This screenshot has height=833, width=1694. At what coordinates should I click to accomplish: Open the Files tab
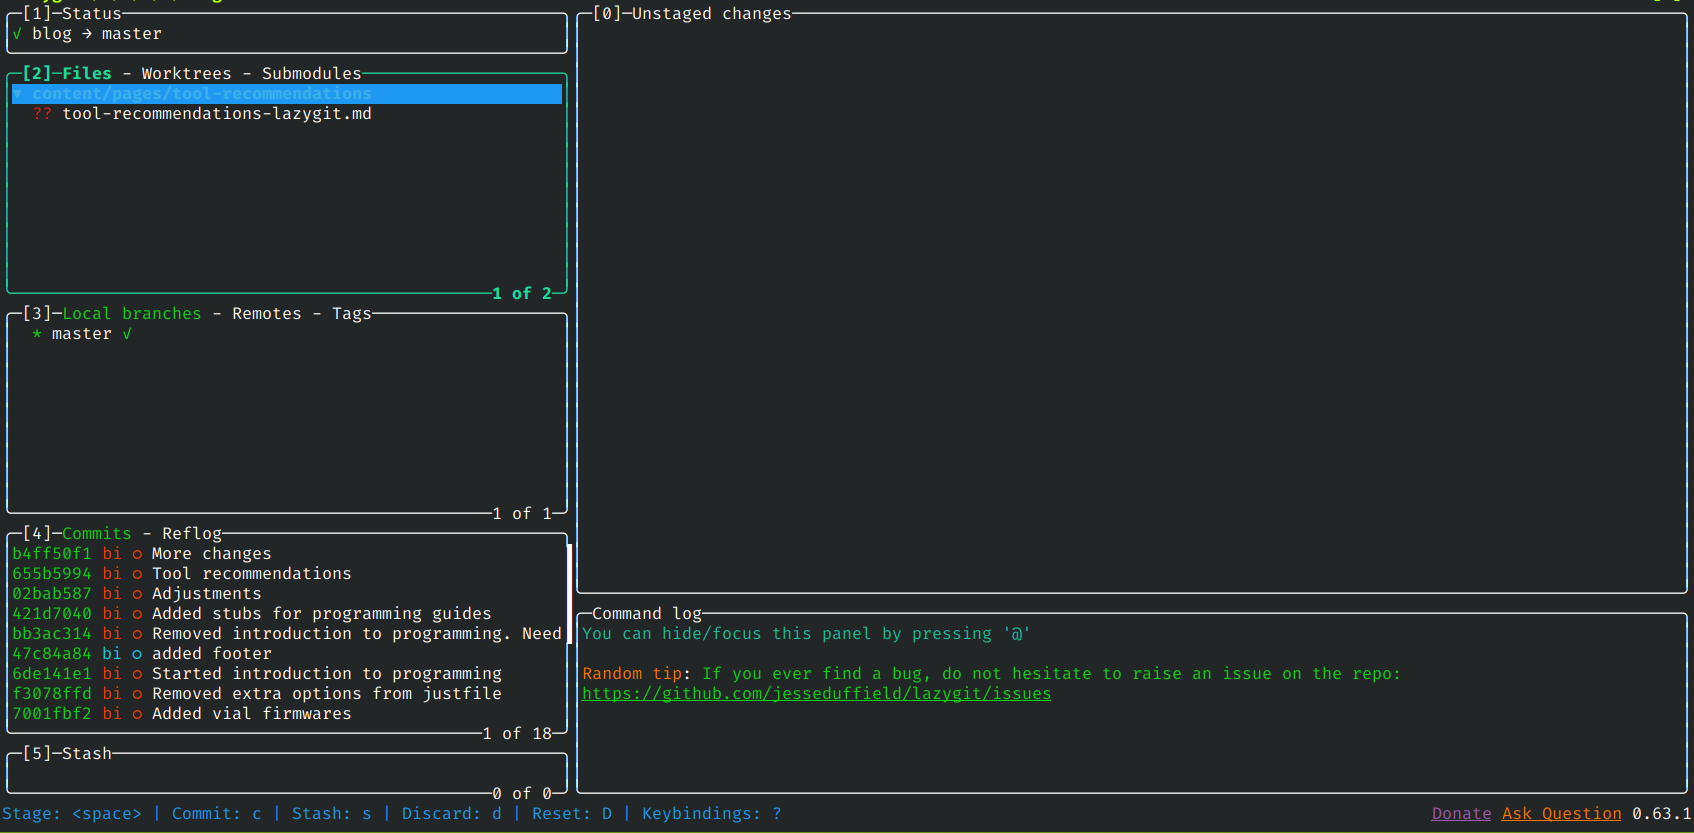click(87, 74)
